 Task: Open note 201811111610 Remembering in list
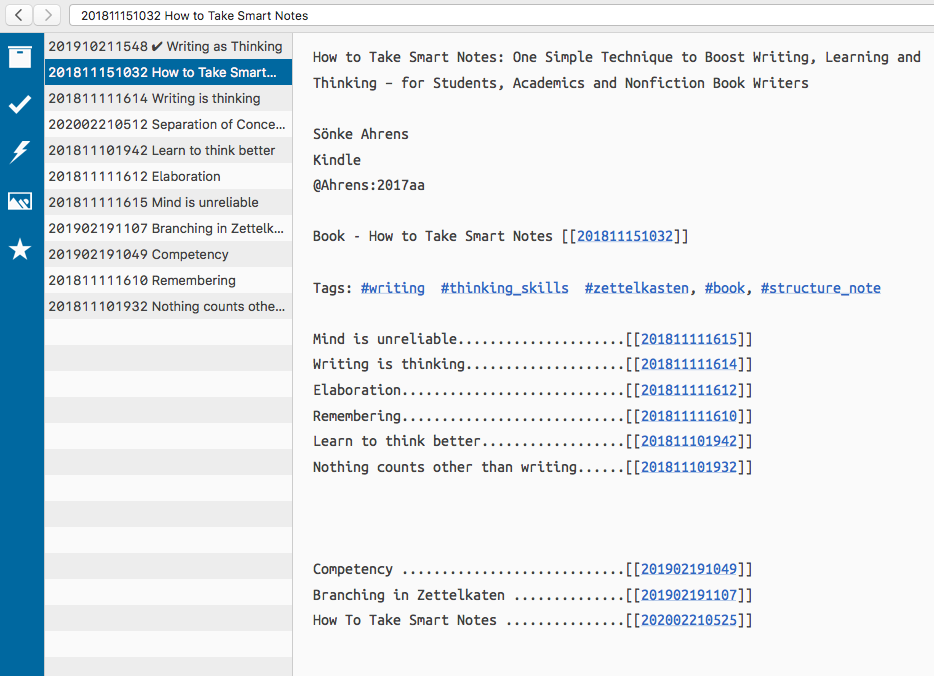(168, 281)
